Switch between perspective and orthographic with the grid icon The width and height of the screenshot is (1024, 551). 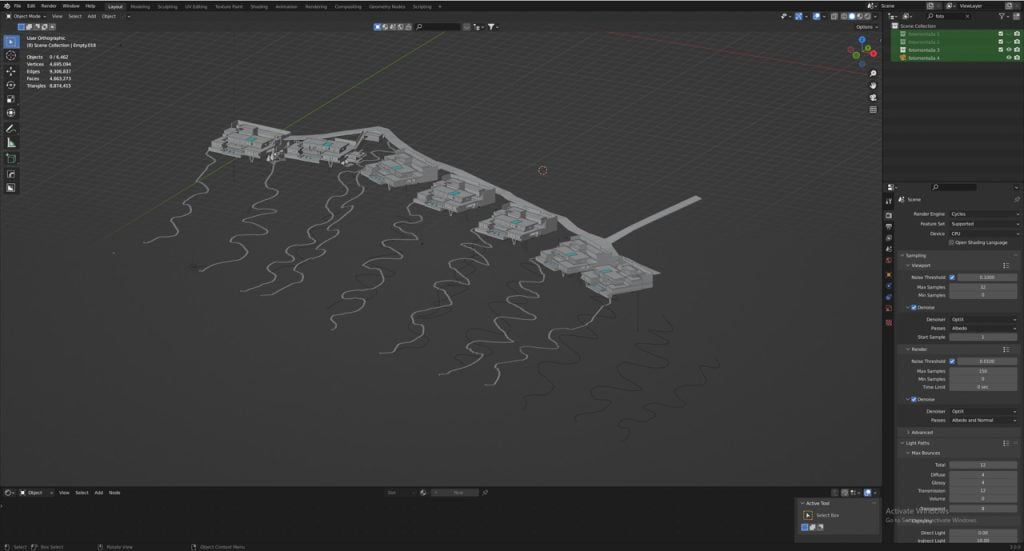pyautogui.click(x=873, y=110)
